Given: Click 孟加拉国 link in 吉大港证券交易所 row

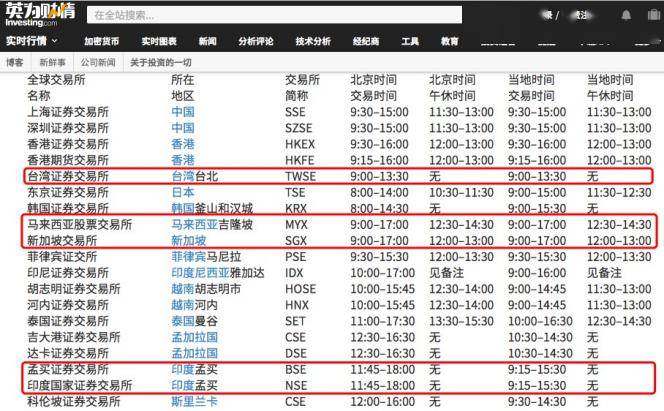Looking at the screenshot, I should point(195,337).
